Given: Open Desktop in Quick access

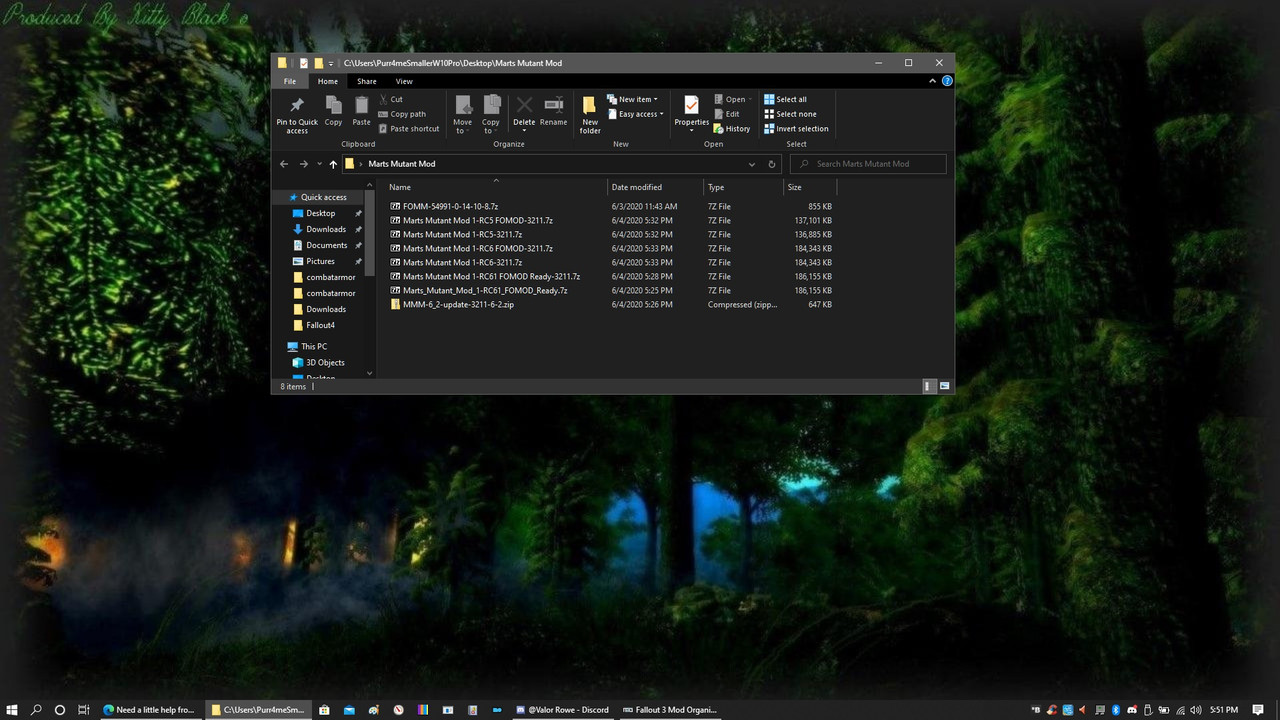Looking at the screenshot, I should coord(320,213).
